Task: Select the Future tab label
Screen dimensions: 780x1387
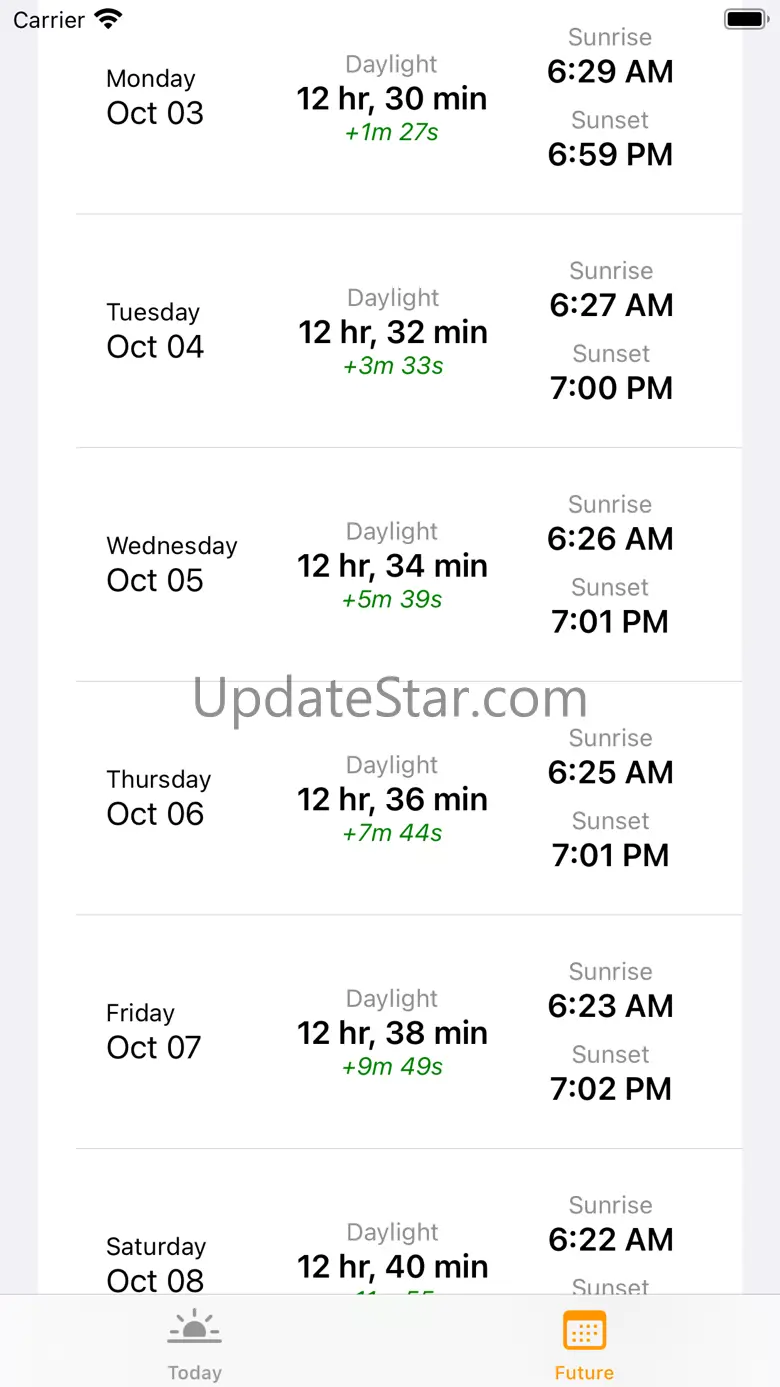Action: [x=584, y=1372]
